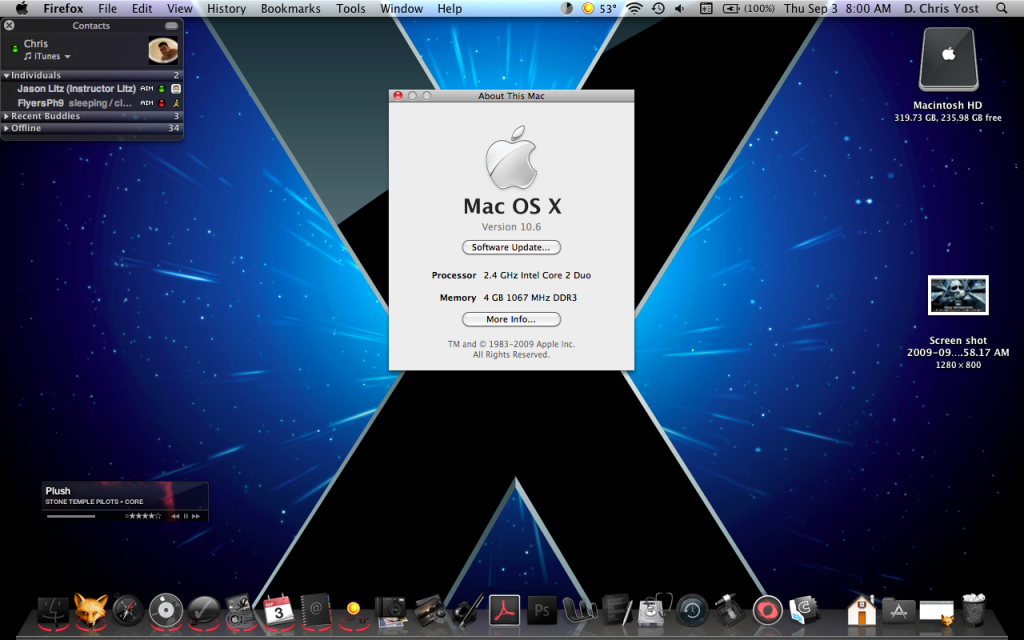Open Mail stamp icon in dock
The height and width of the screenshot is (640, 1024).
coord(240,611)
